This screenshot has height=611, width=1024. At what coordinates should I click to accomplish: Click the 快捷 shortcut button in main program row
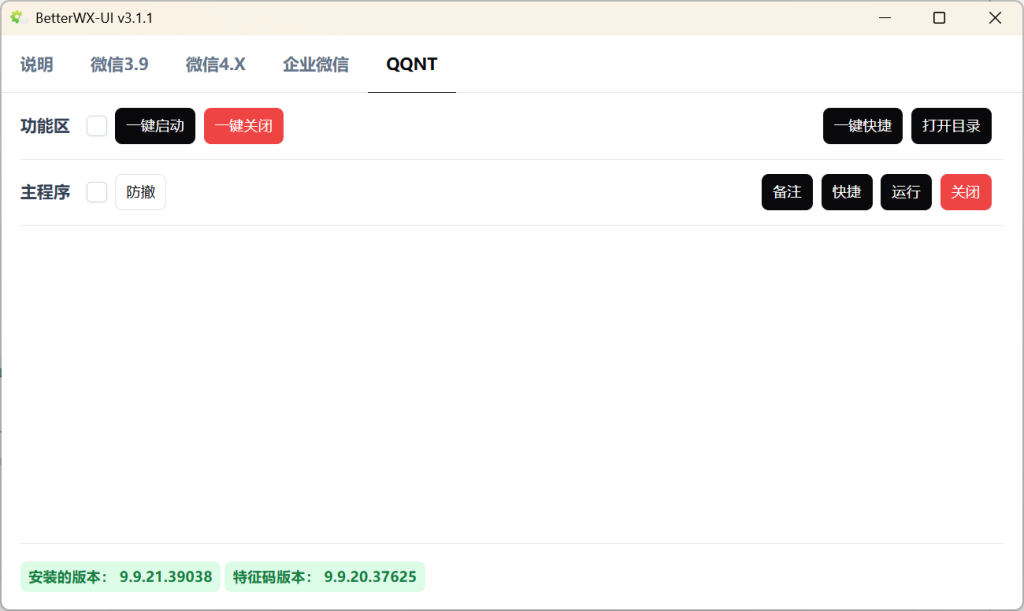847,192
